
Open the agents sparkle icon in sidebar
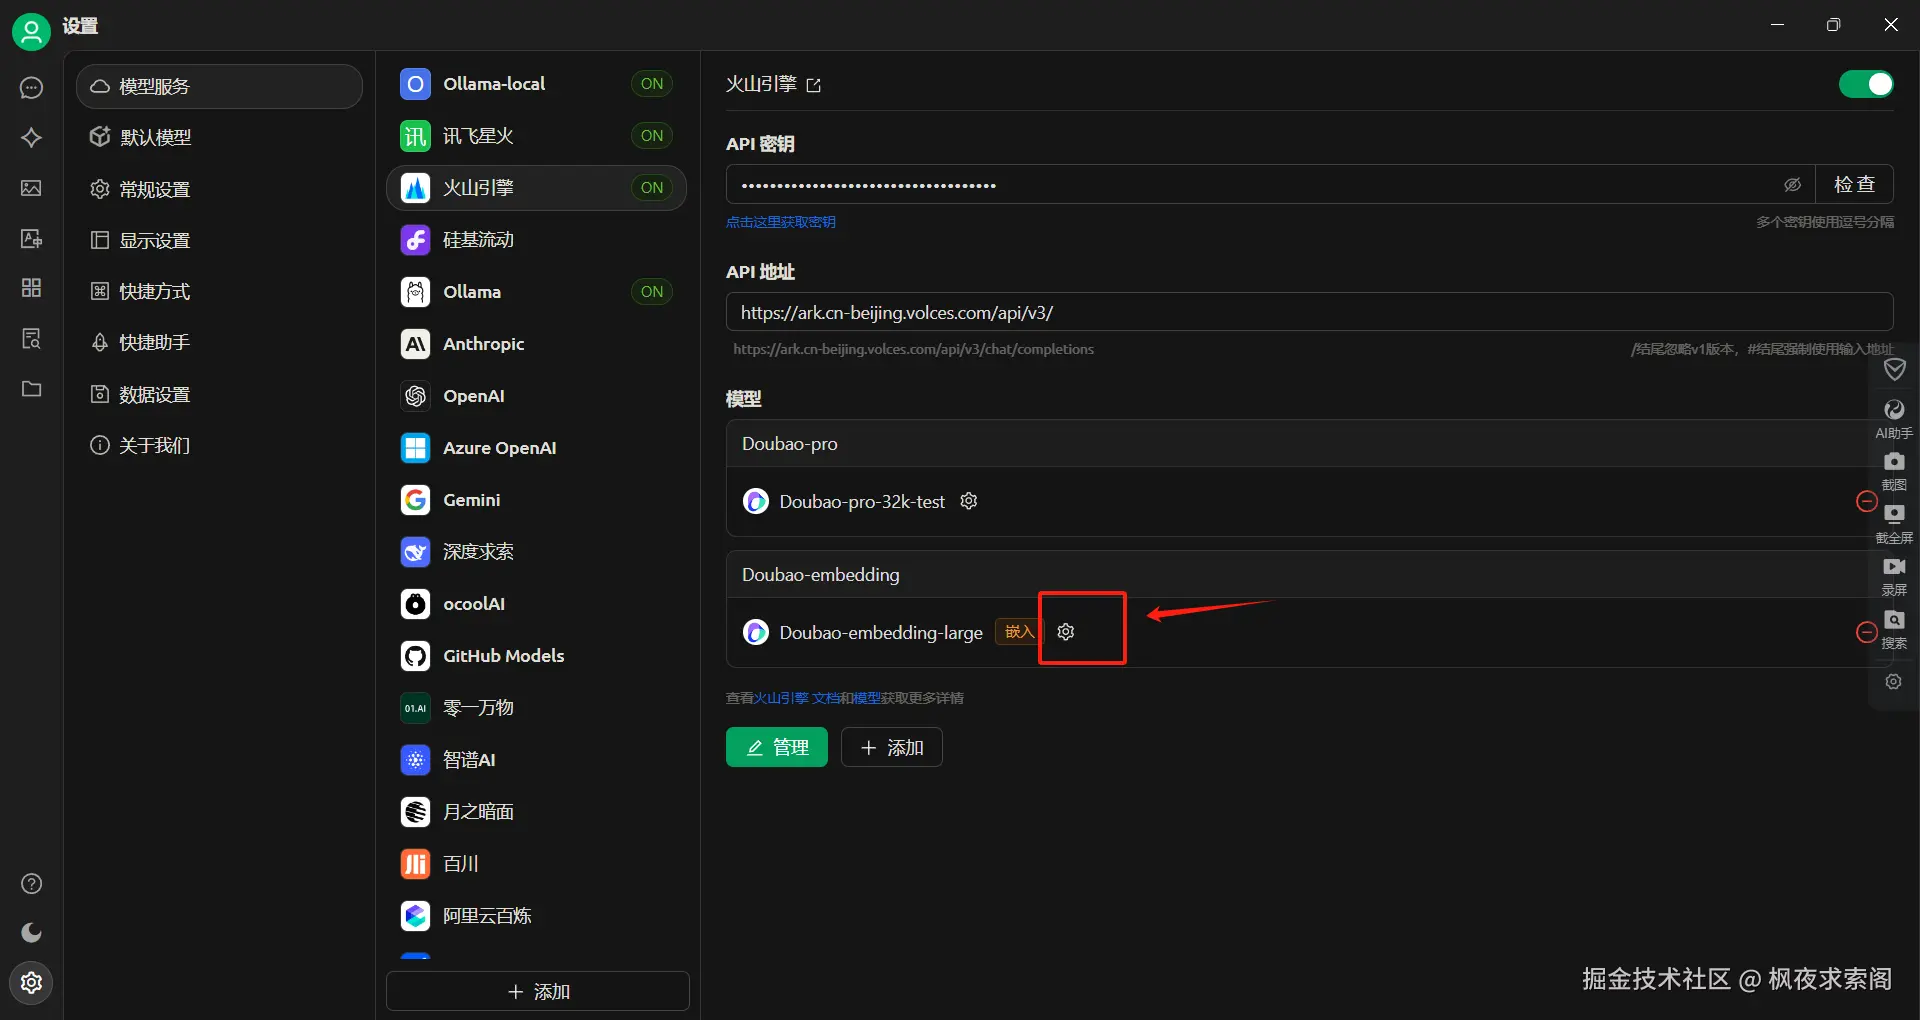click(x=31, y=137)
